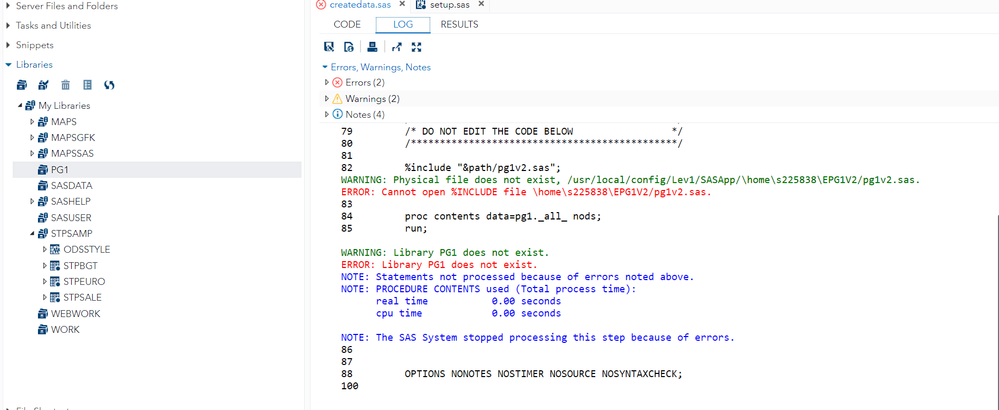999x410 pixels.
Task: Click the blue Notes info icon
Action: (338, 115)
